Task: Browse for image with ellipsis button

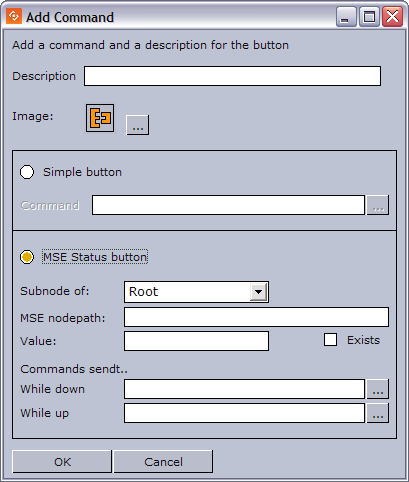Action: [138, 125]
